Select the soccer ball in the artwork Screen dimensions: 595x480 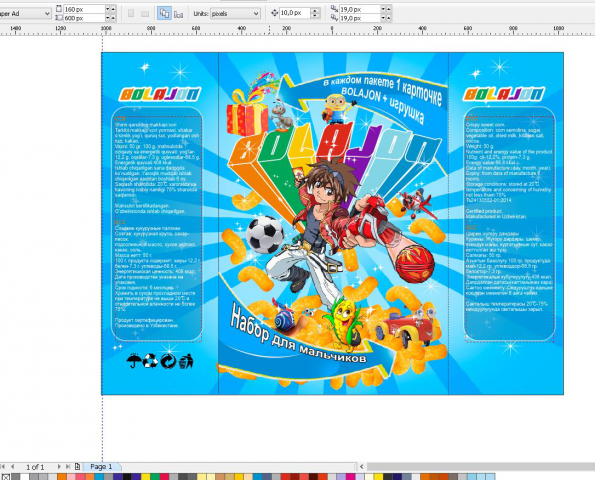click(x=264, y=234)
